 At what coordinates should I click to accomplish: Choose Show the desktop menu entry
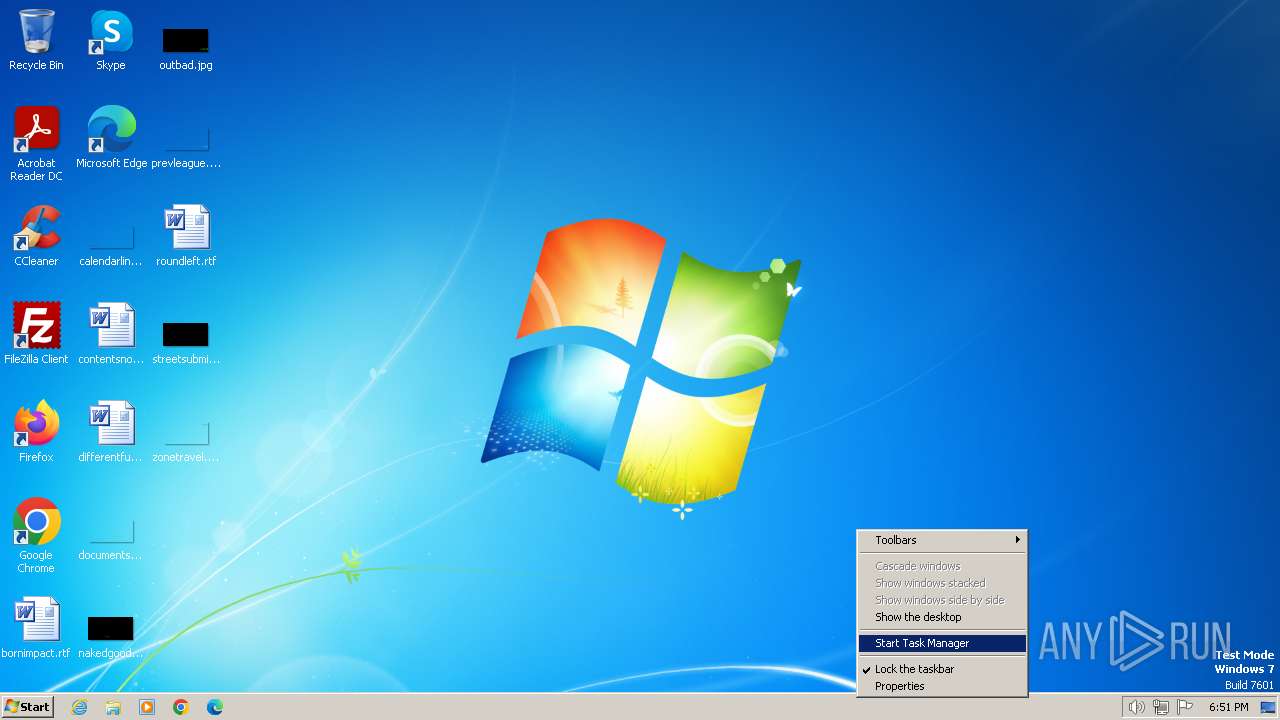(x=942, y=617)
